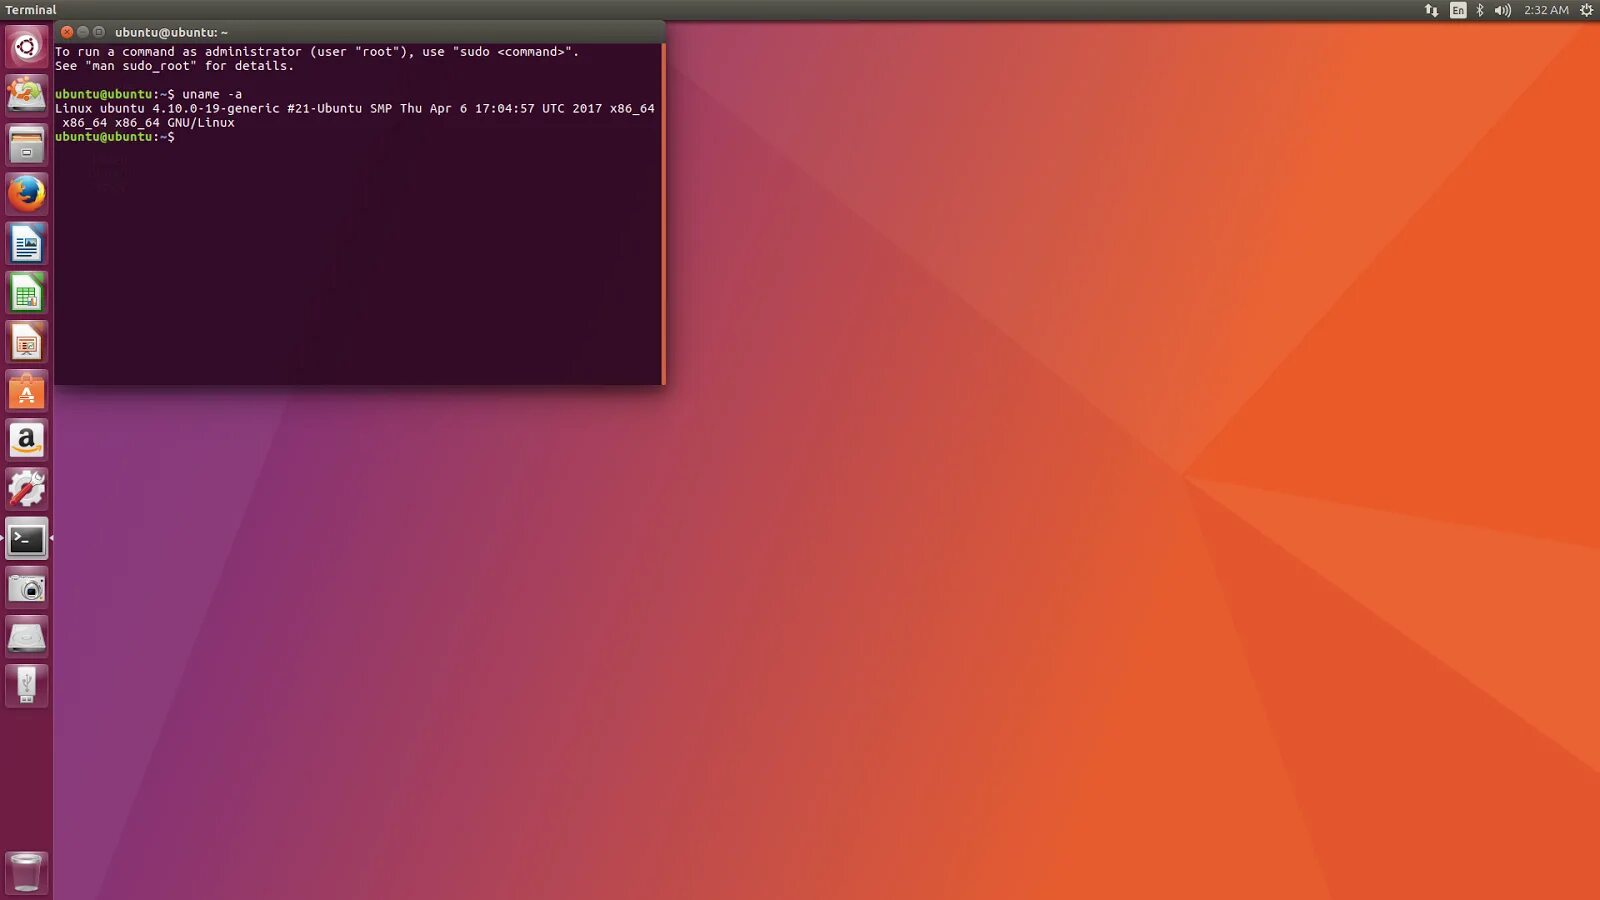Click the line beginning 'To run a command as administrator'
This screenshot has width=1600, height=900.
click(x=317, y=52)
